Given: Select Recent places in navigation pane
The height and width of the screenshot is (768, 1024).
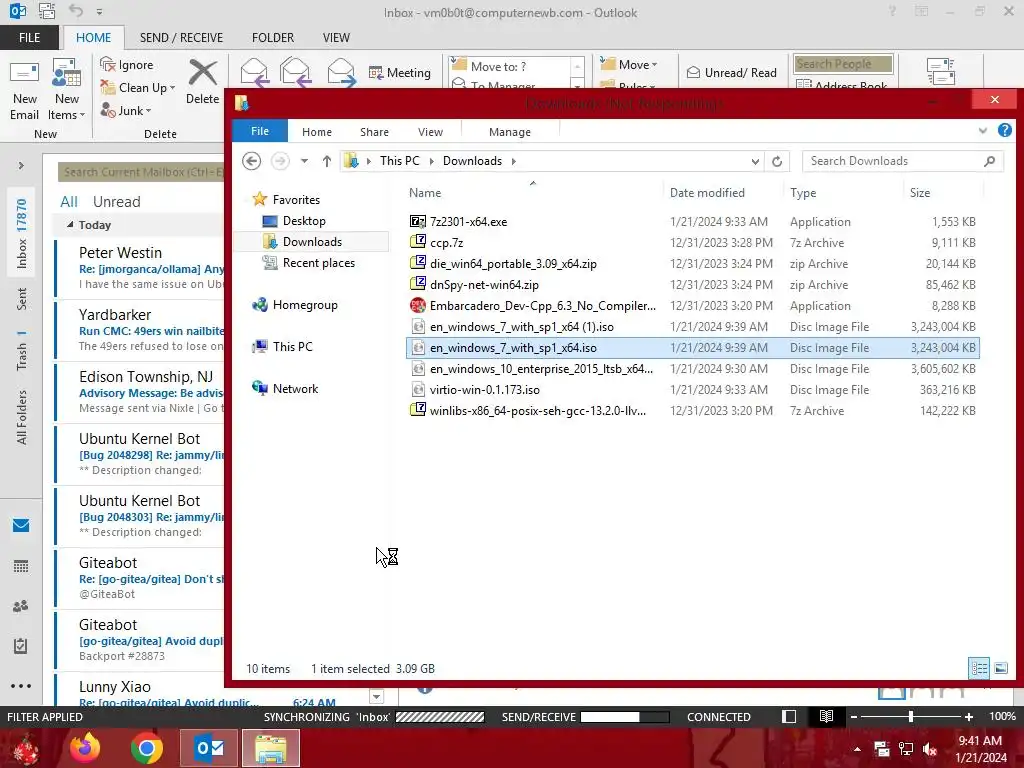Looking at the screenshot, I should 318,263.
